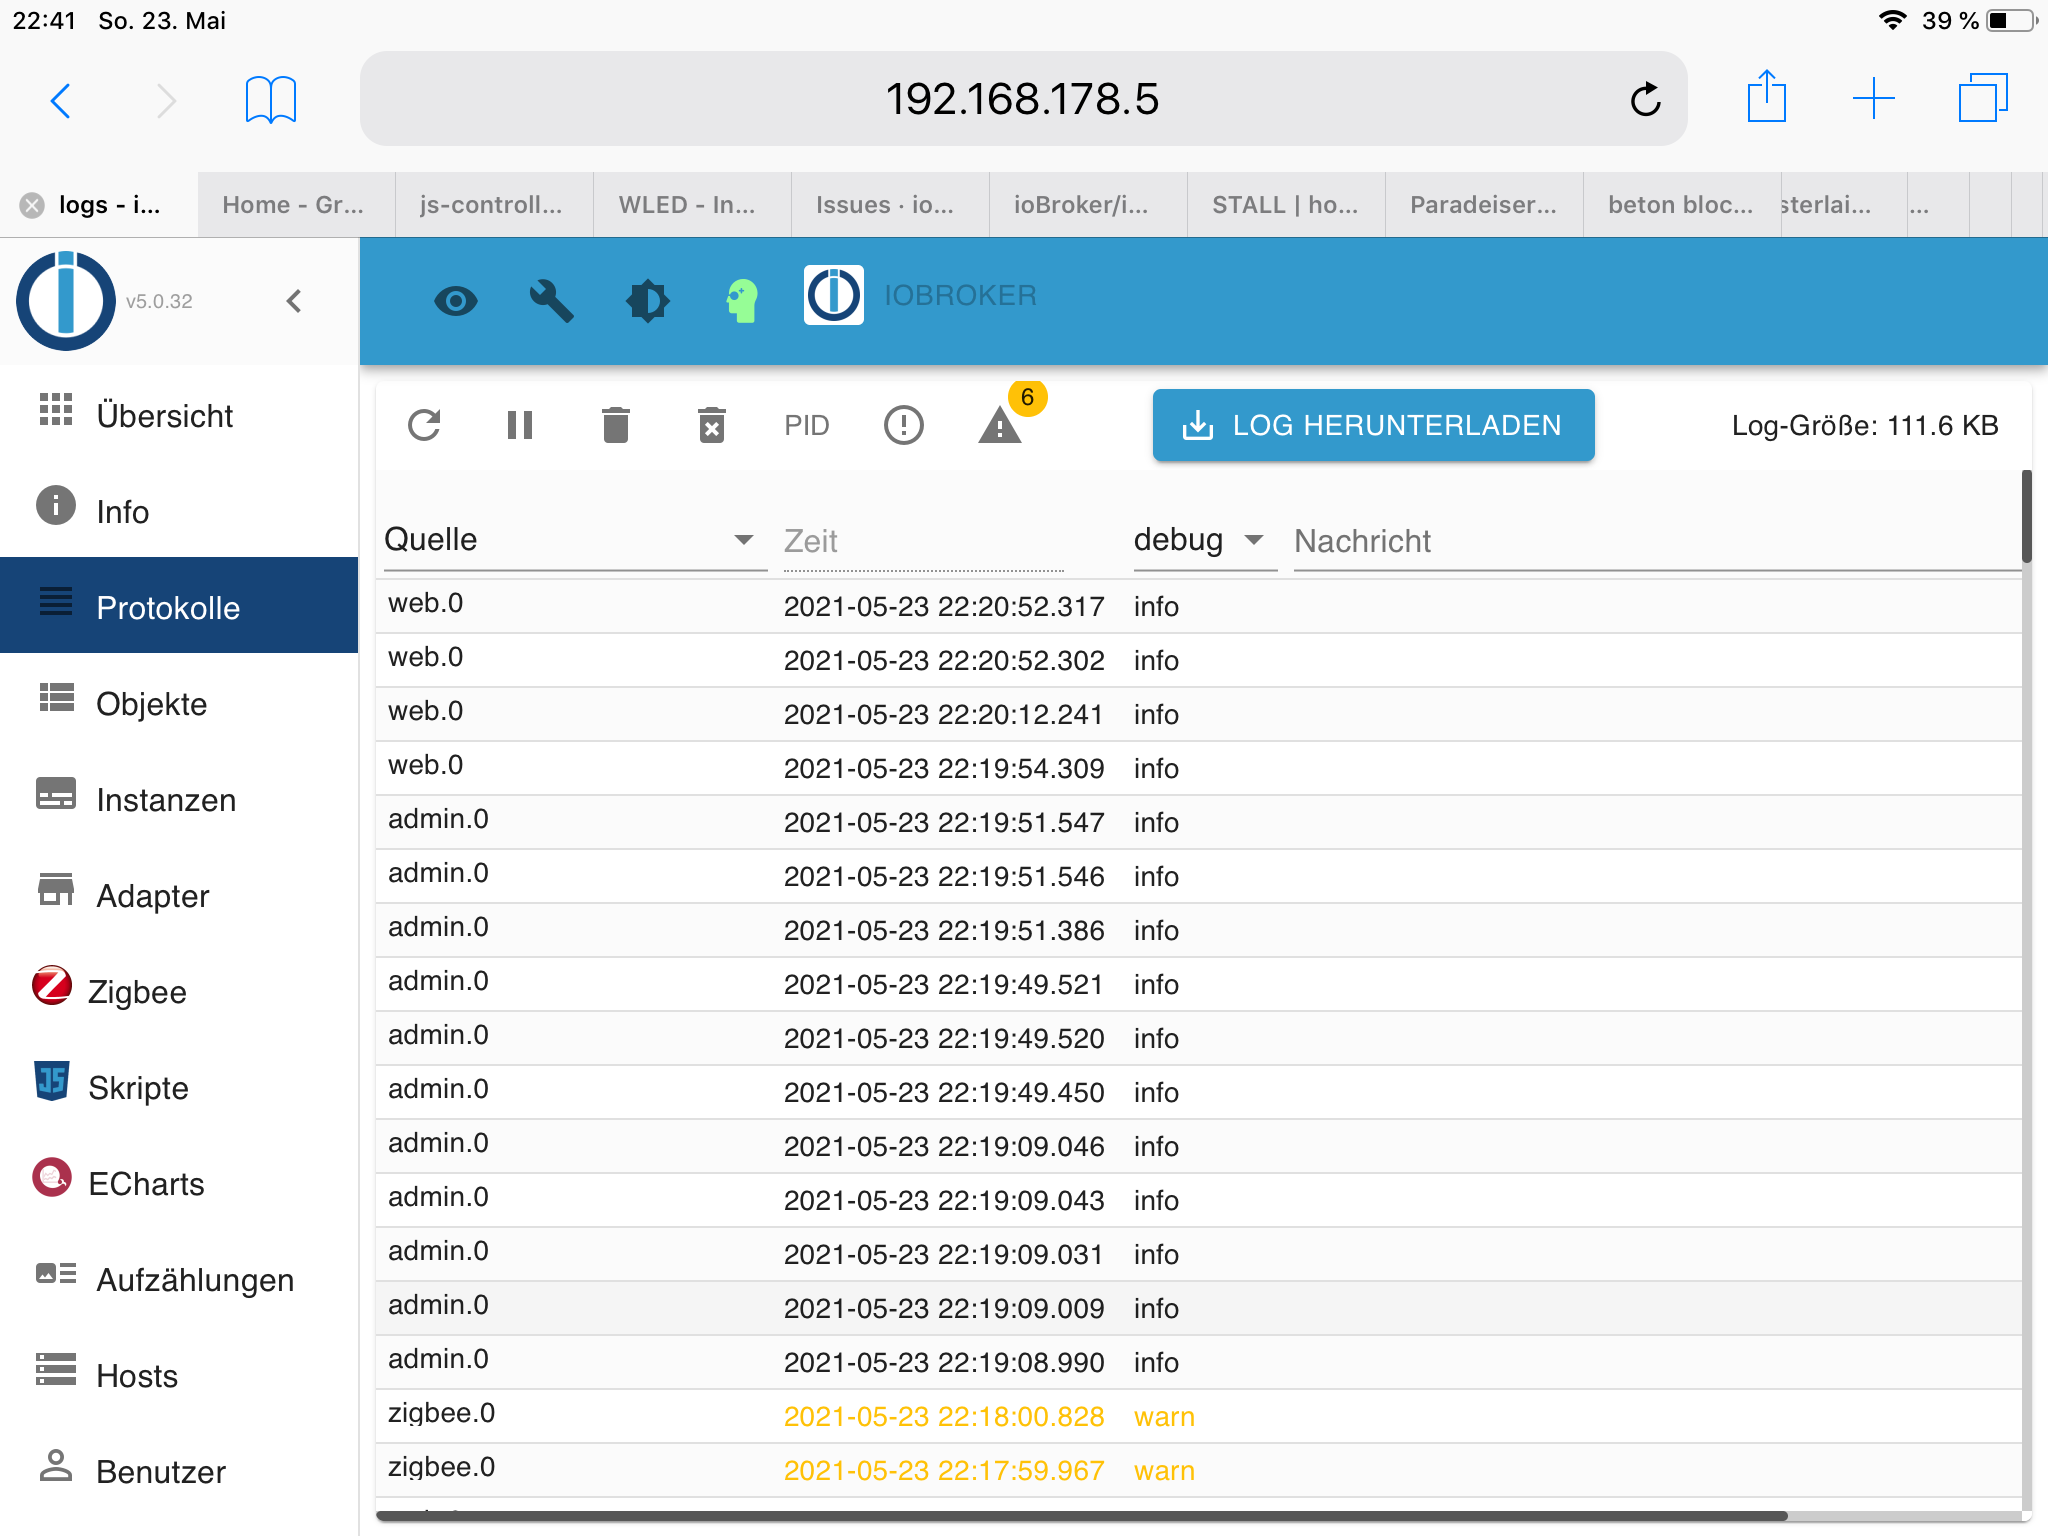The image size is (2048, 1536).
Task: Toggle the eye view icon in header
Action: 456,300
